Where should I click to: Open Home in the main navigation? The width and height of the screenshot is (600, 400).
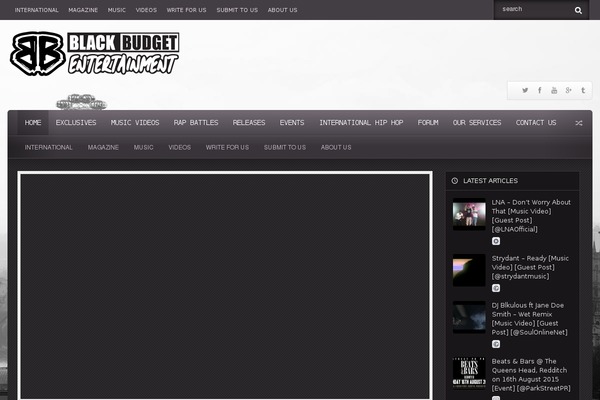tap(33, 122)
